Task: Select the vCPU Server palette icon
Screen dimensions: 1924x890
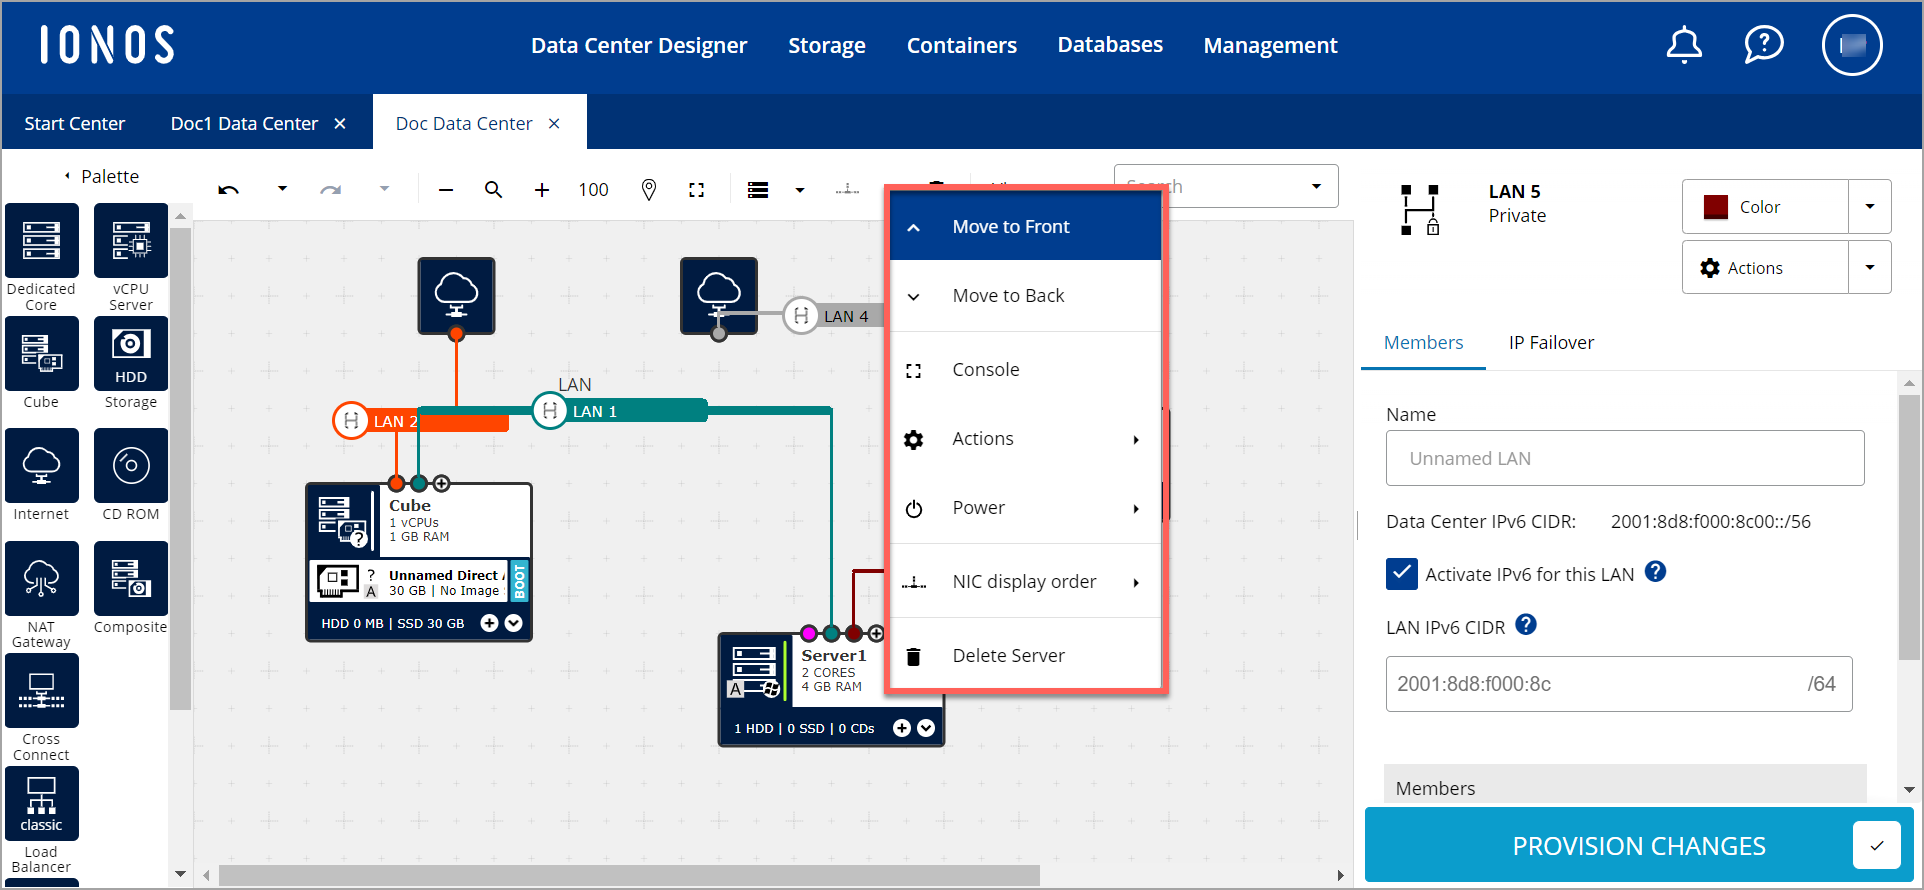Action: tap(131, 241)
